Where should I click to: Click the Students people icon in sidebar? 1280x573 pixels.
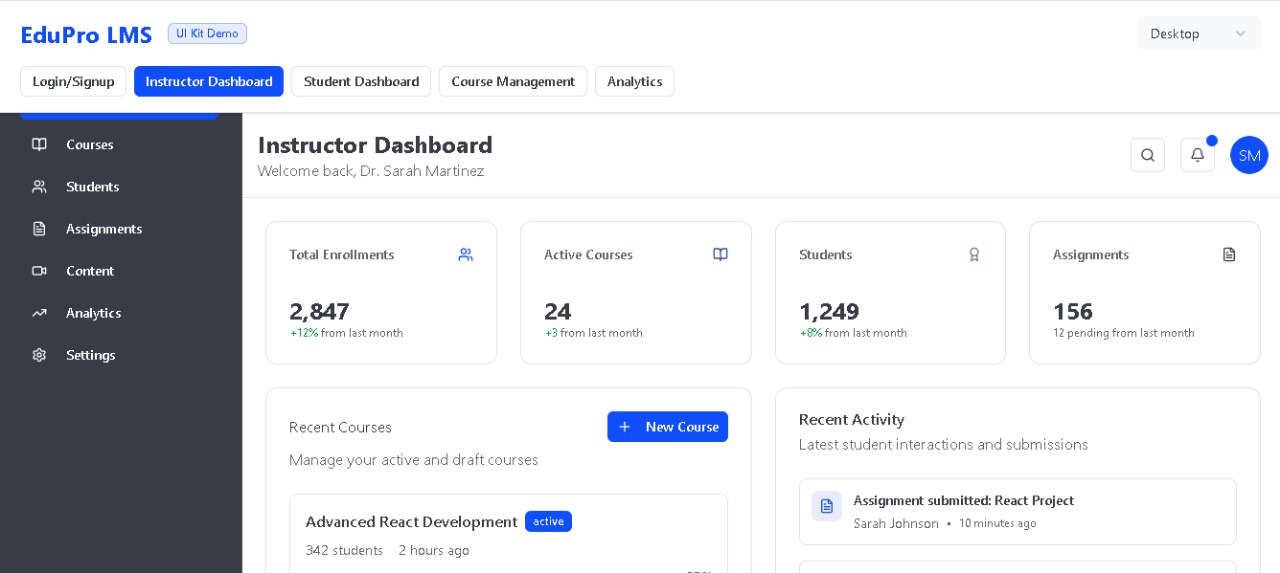click(39, 187)
